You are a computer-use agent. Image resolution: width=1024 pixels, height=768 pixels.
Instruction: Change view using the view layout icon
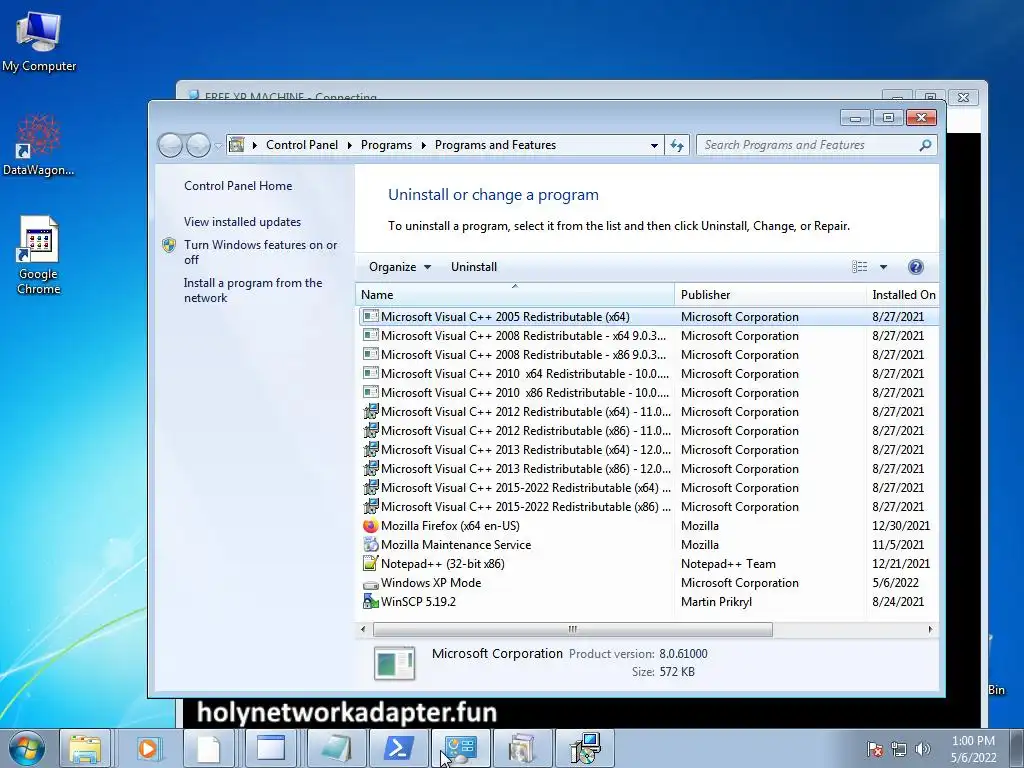859,266
